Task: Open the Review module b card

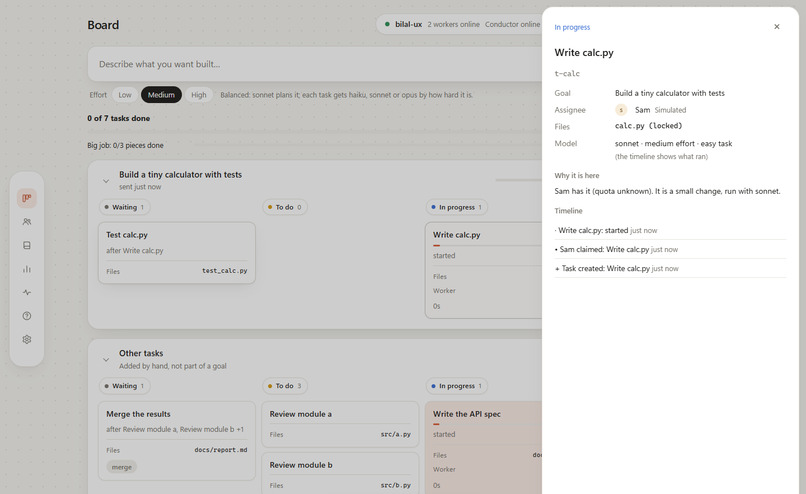Action: pos(340,473)
